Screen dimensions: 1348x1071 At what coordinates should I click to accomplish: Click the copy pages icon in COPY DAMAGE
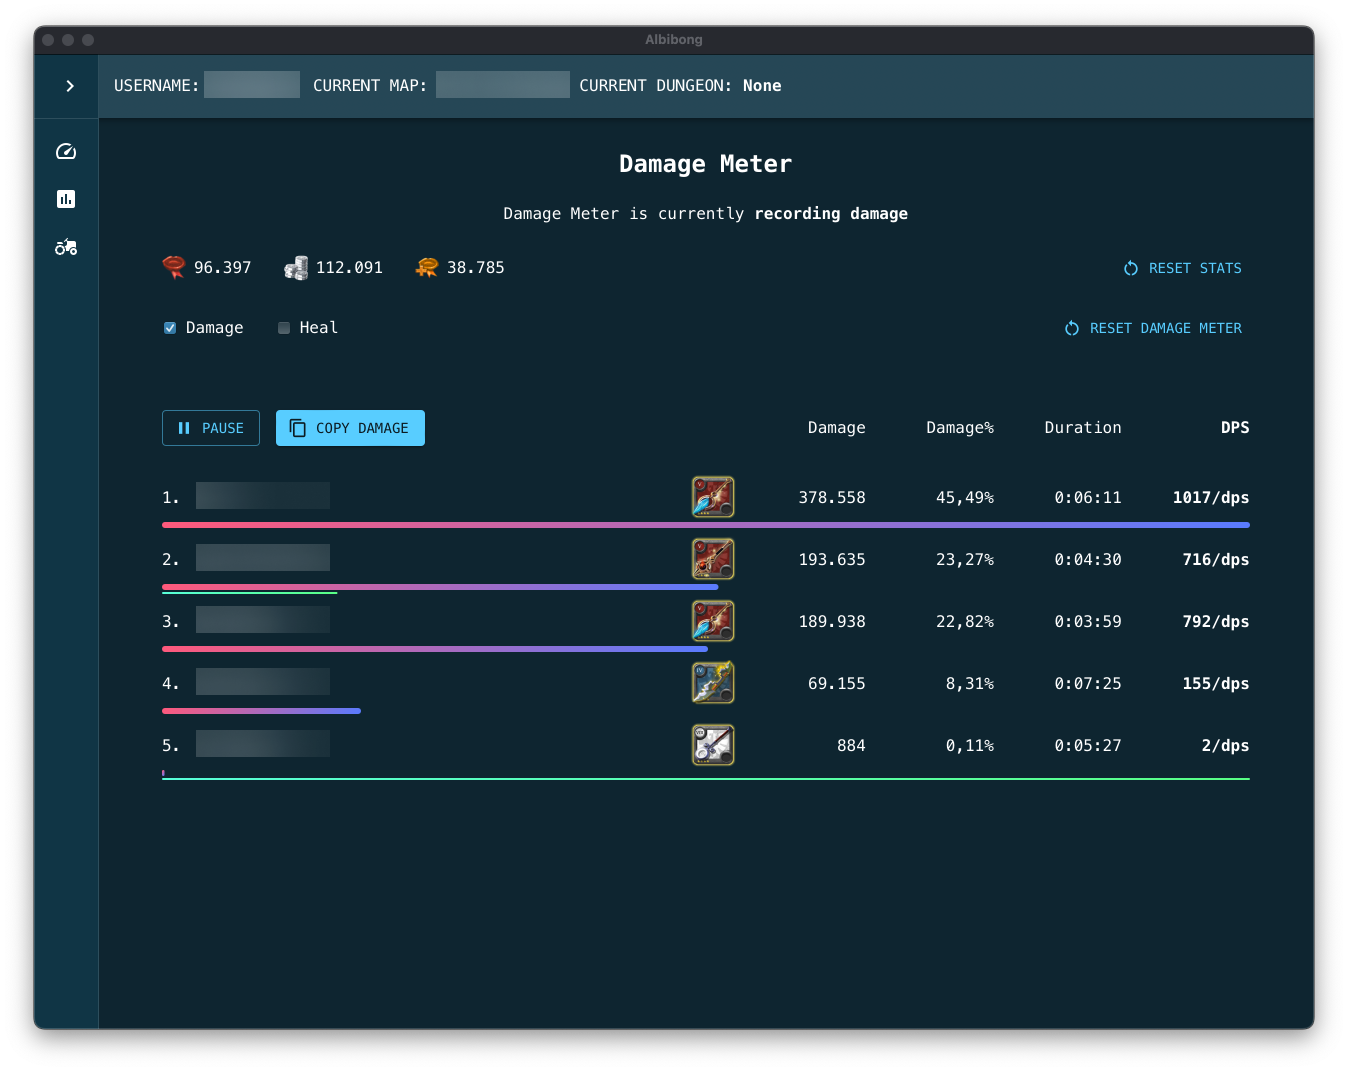[298, 428]
